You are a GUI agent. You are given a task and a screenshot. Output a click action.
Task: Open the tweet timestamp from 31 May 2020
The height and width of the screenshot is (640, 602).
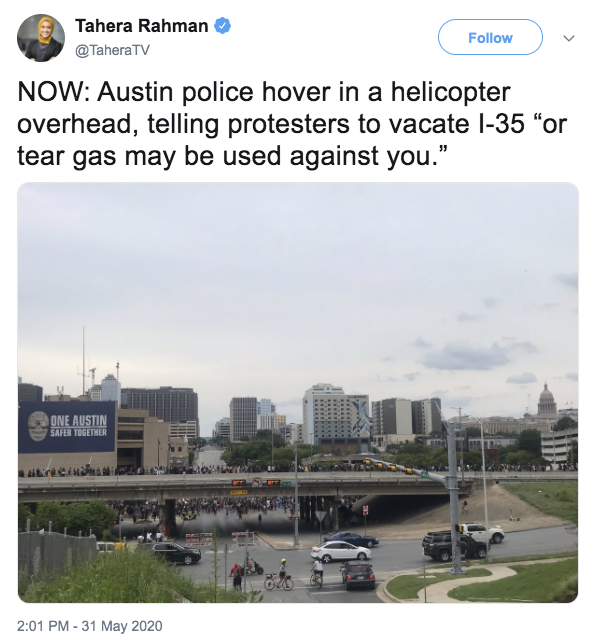coord(90,626)
